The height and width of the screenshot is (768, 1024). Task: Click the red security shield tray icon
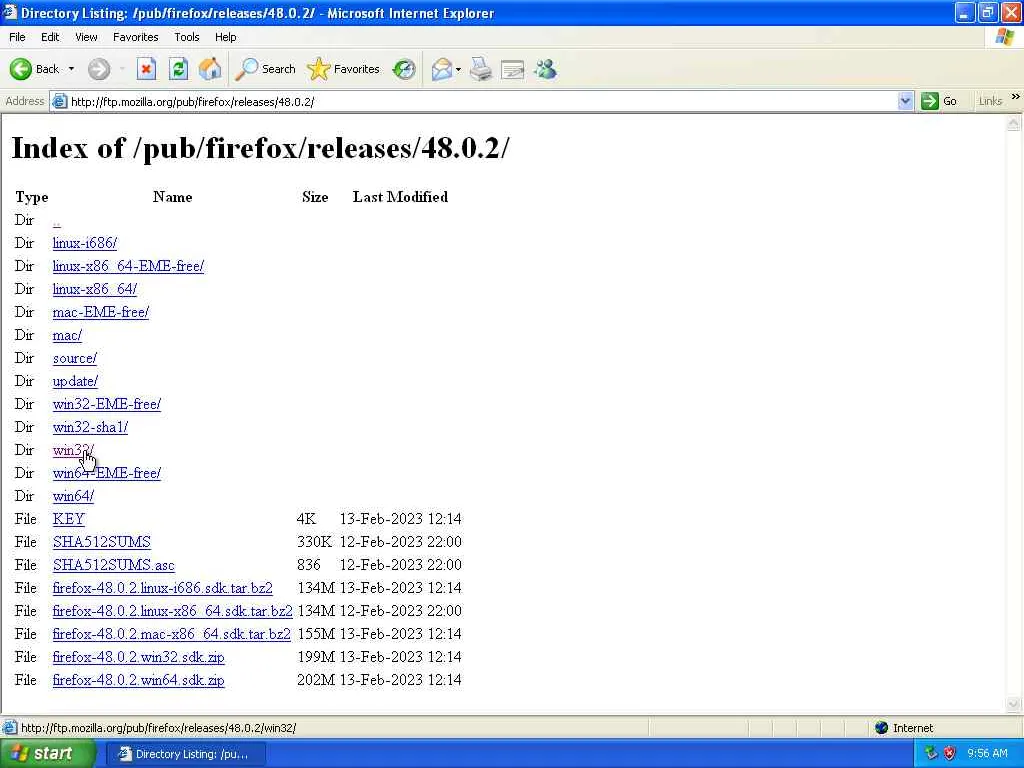click(950, 754)
